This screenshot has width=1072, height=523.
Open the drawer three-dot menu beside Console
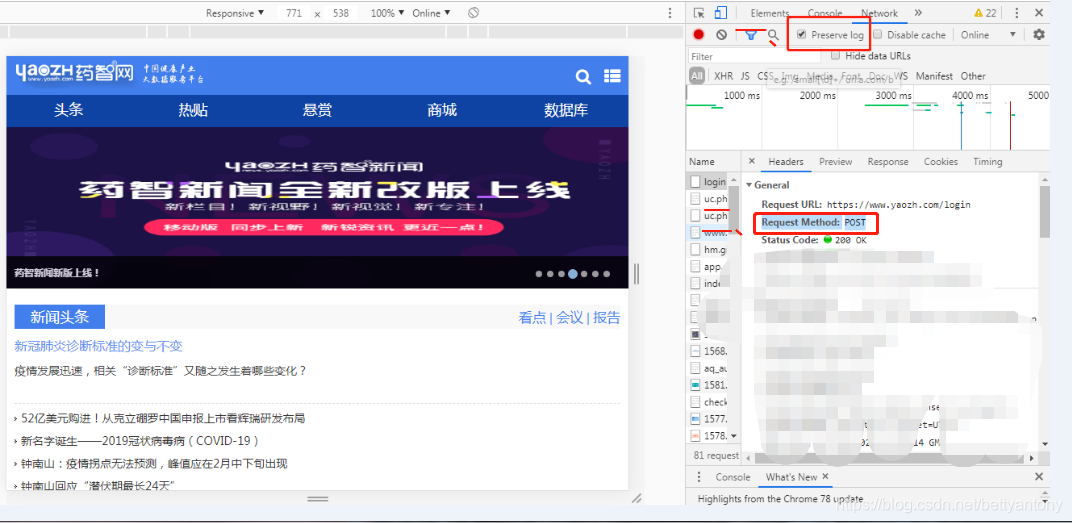[x=699, y=477]
